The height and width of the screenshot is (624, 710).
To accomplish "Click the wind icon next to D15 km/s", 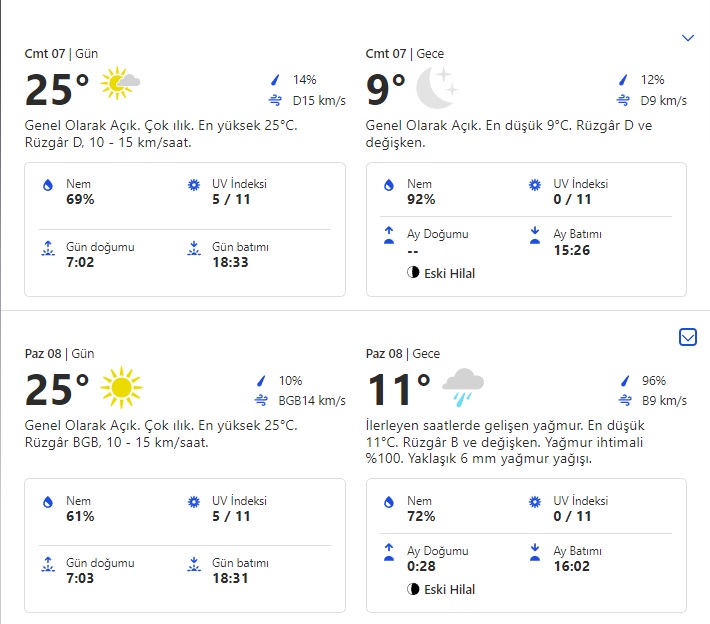I will click(x=275, y=100).
